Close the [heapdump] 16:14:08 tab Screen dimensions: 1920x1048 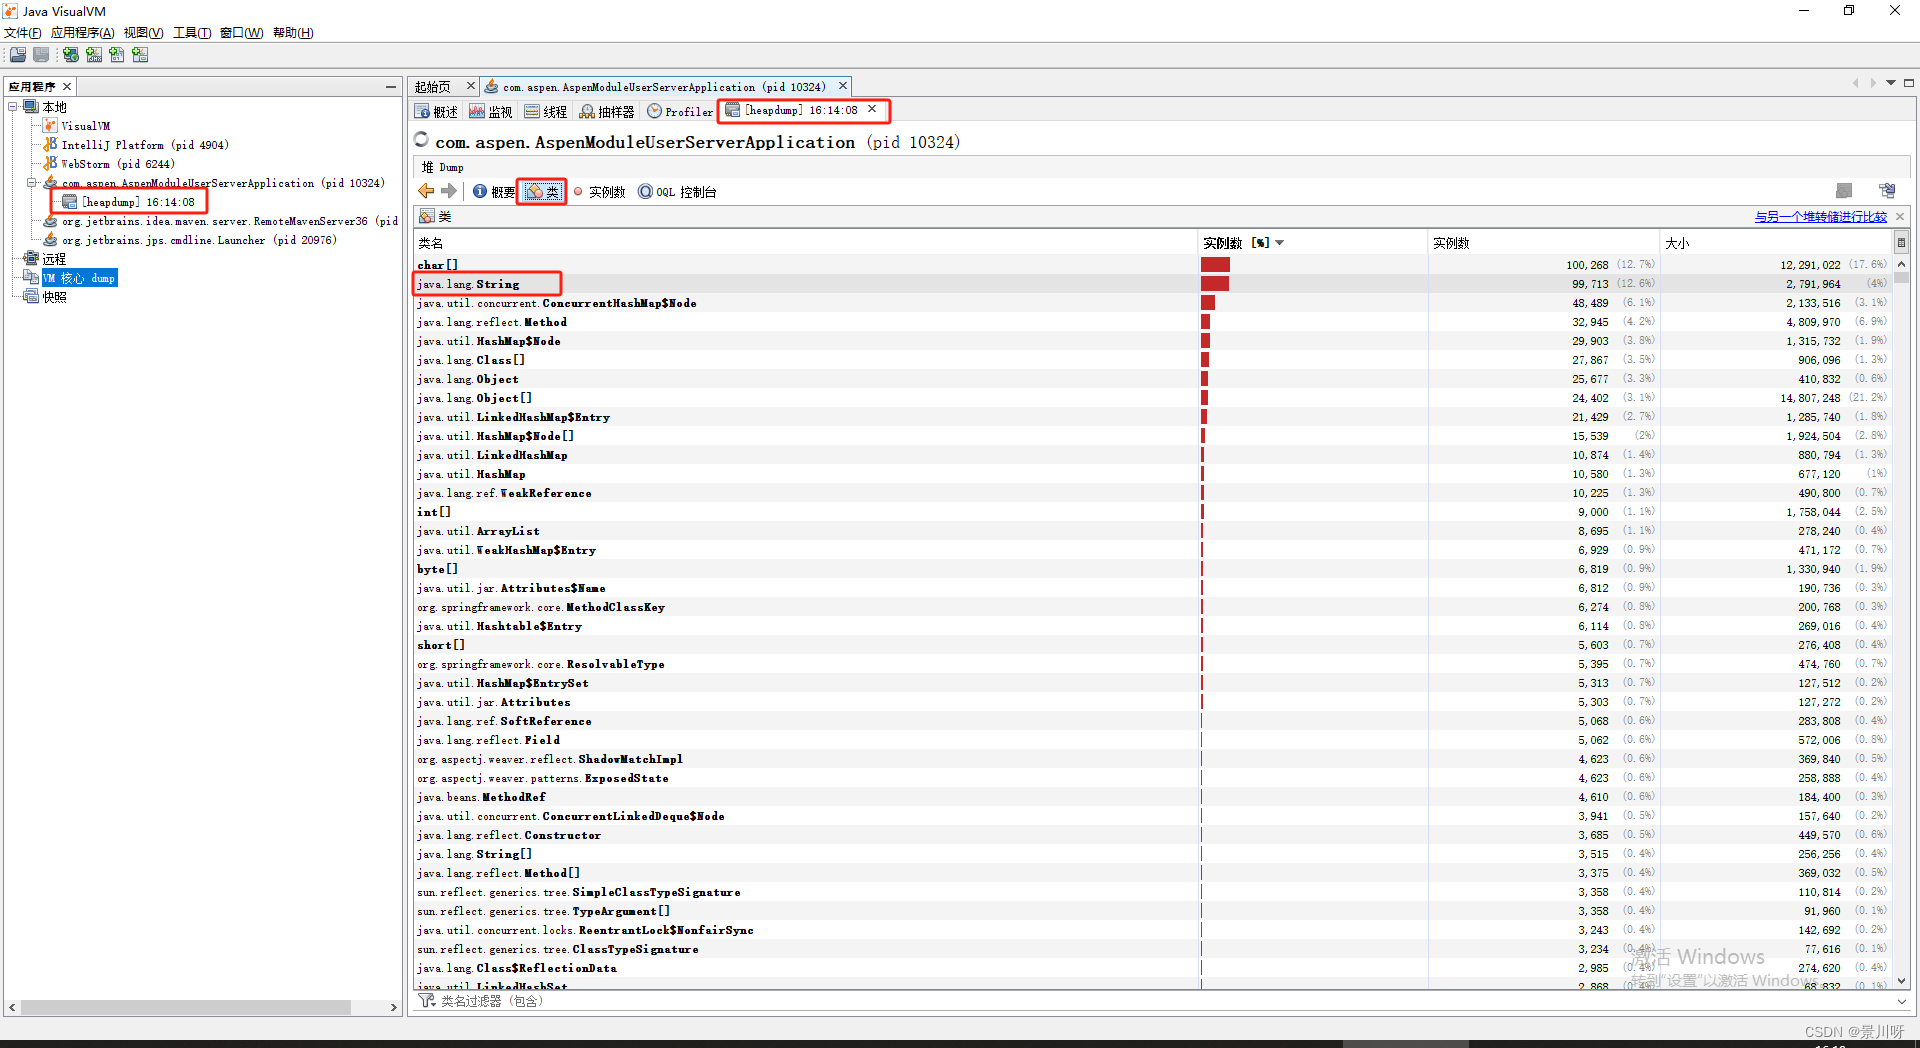pyautogui.click(x=872, y=109)
